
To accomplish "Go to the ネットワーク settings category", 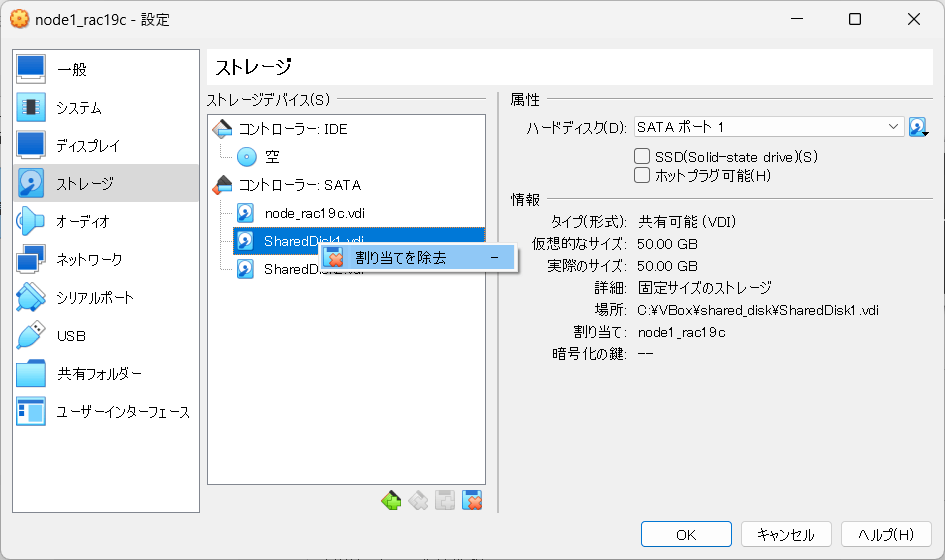I will [x=105, y=259].
